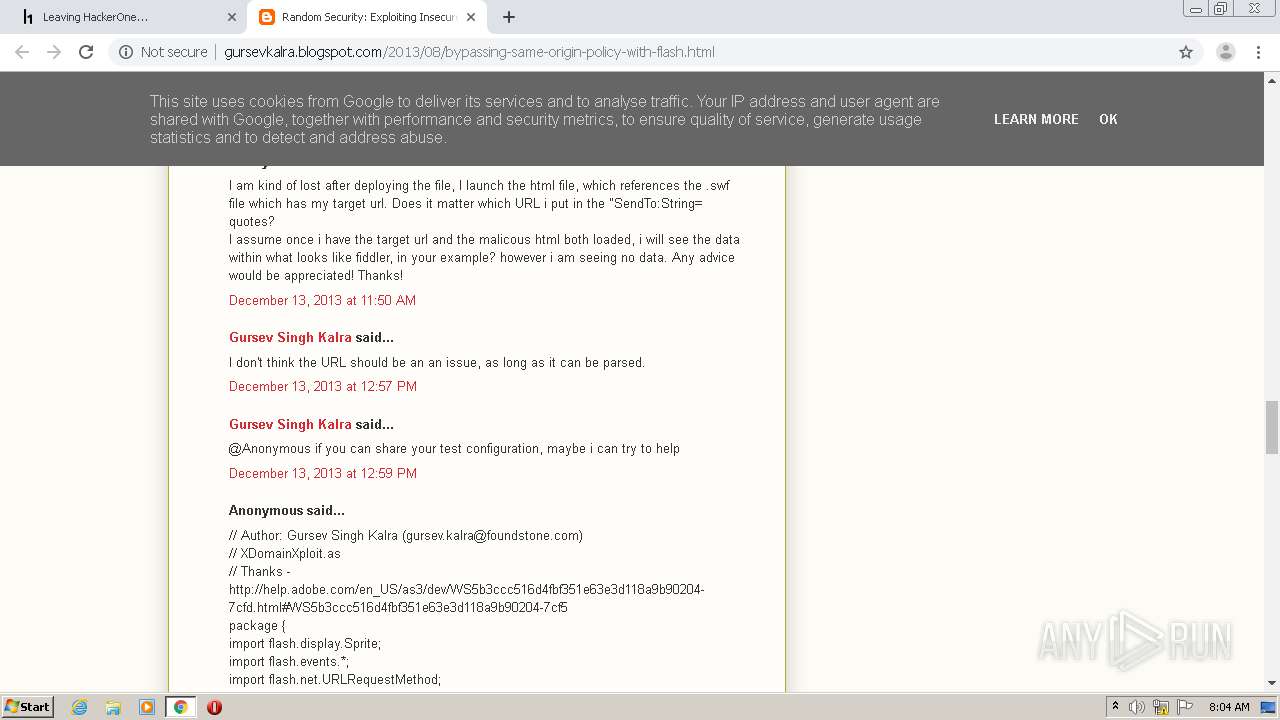Viewport: 1280px width, 720px height.
Task: Click the 'Anonymous said...' comment heading
Action: [x=286, y=510]
